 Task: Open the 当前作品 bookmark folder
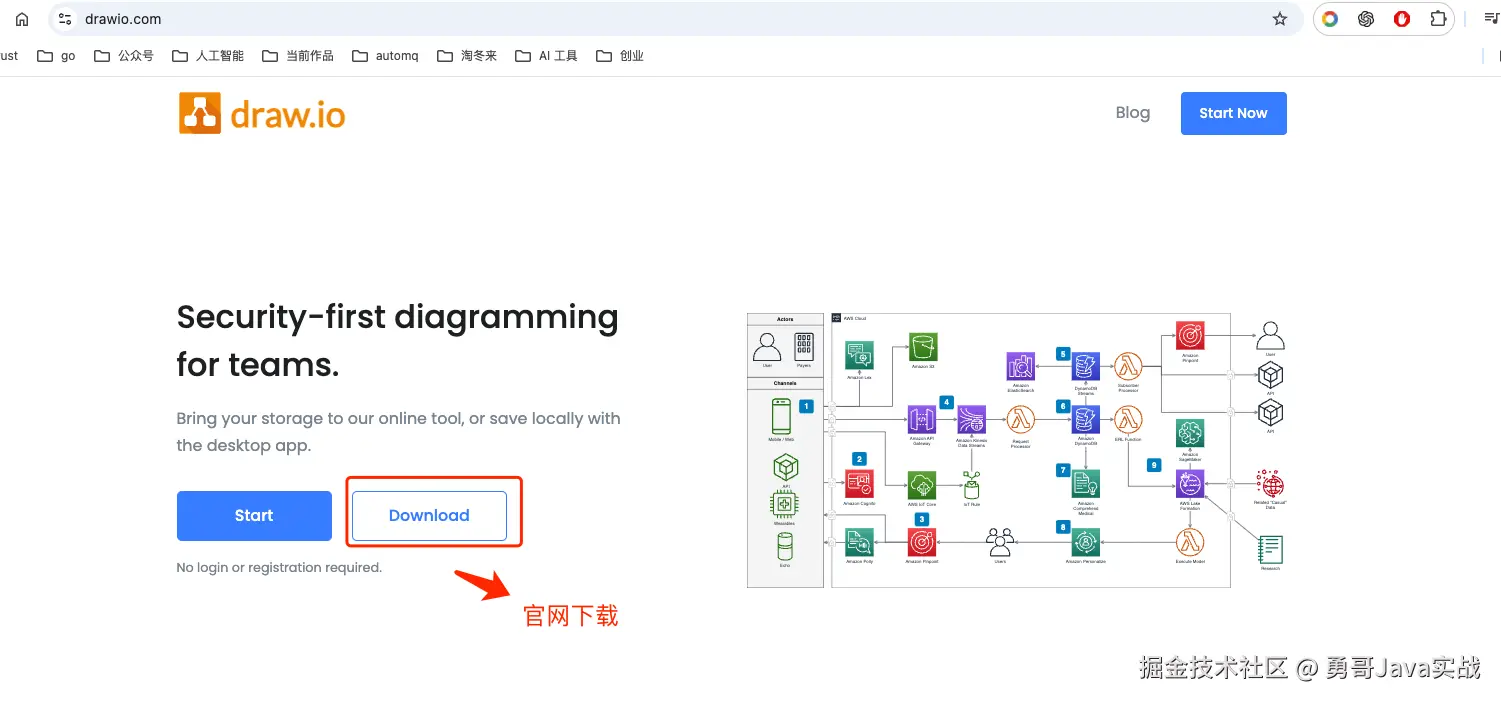(298, 56)
